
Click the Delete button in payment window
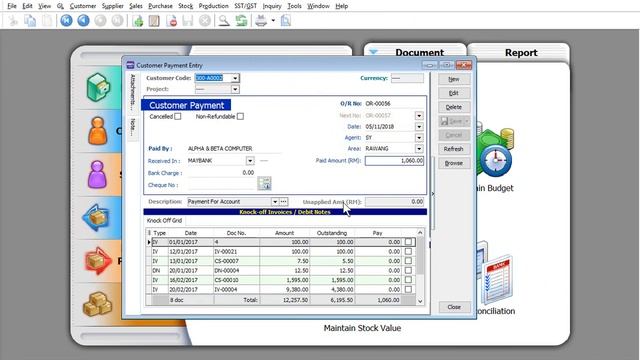pyautogui.click(x=454, y=107)
